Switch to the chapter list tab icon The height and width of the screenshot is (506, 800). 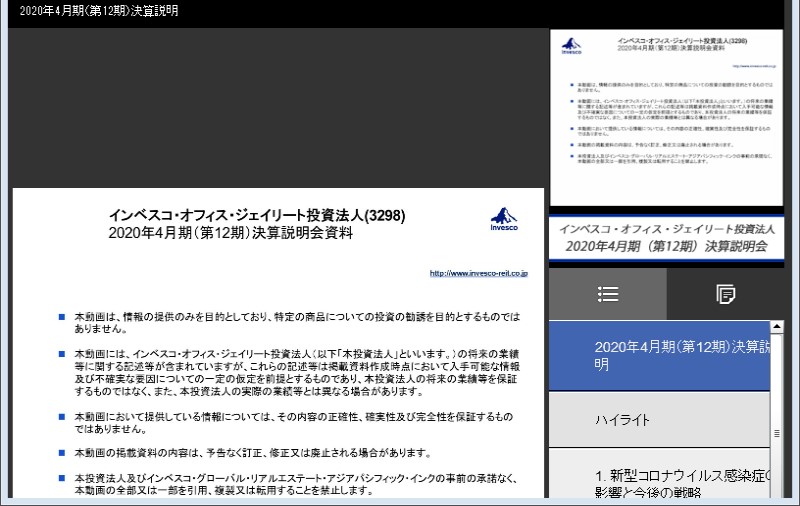point(608,294)
